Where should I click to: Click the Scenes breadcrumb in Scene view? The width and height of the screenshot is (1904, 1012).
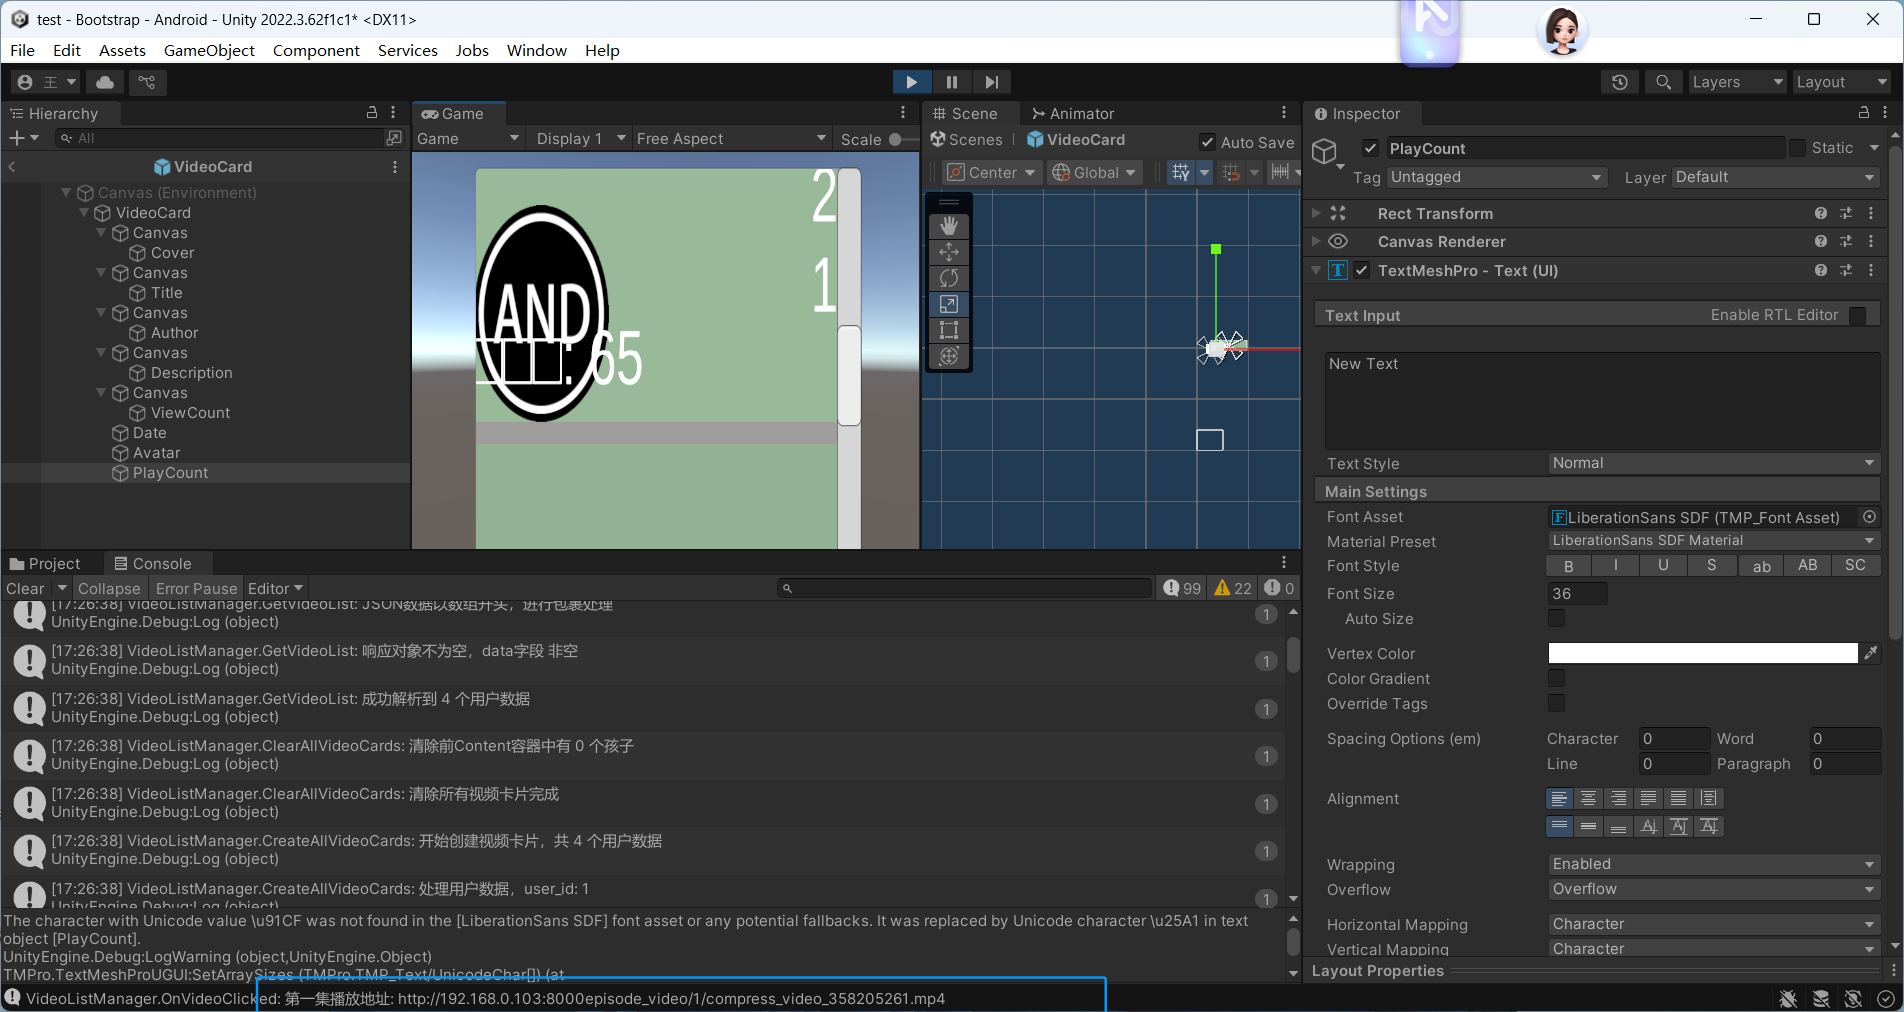(966, 140)
